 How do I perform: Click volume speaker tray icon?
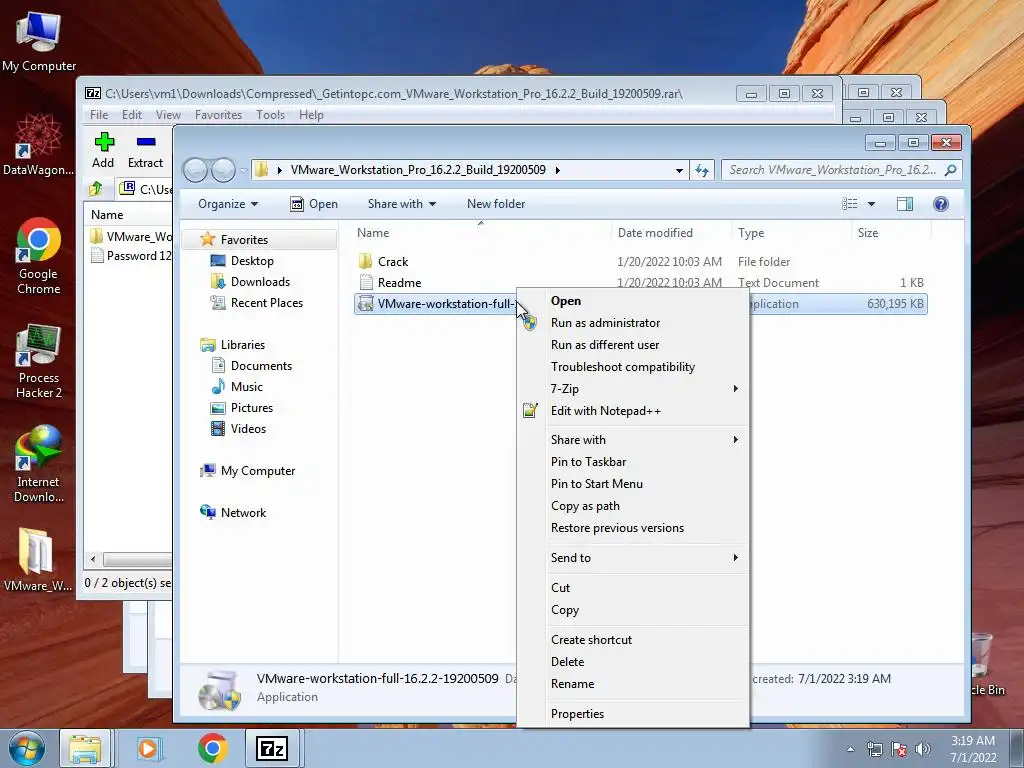coord(922,749)
